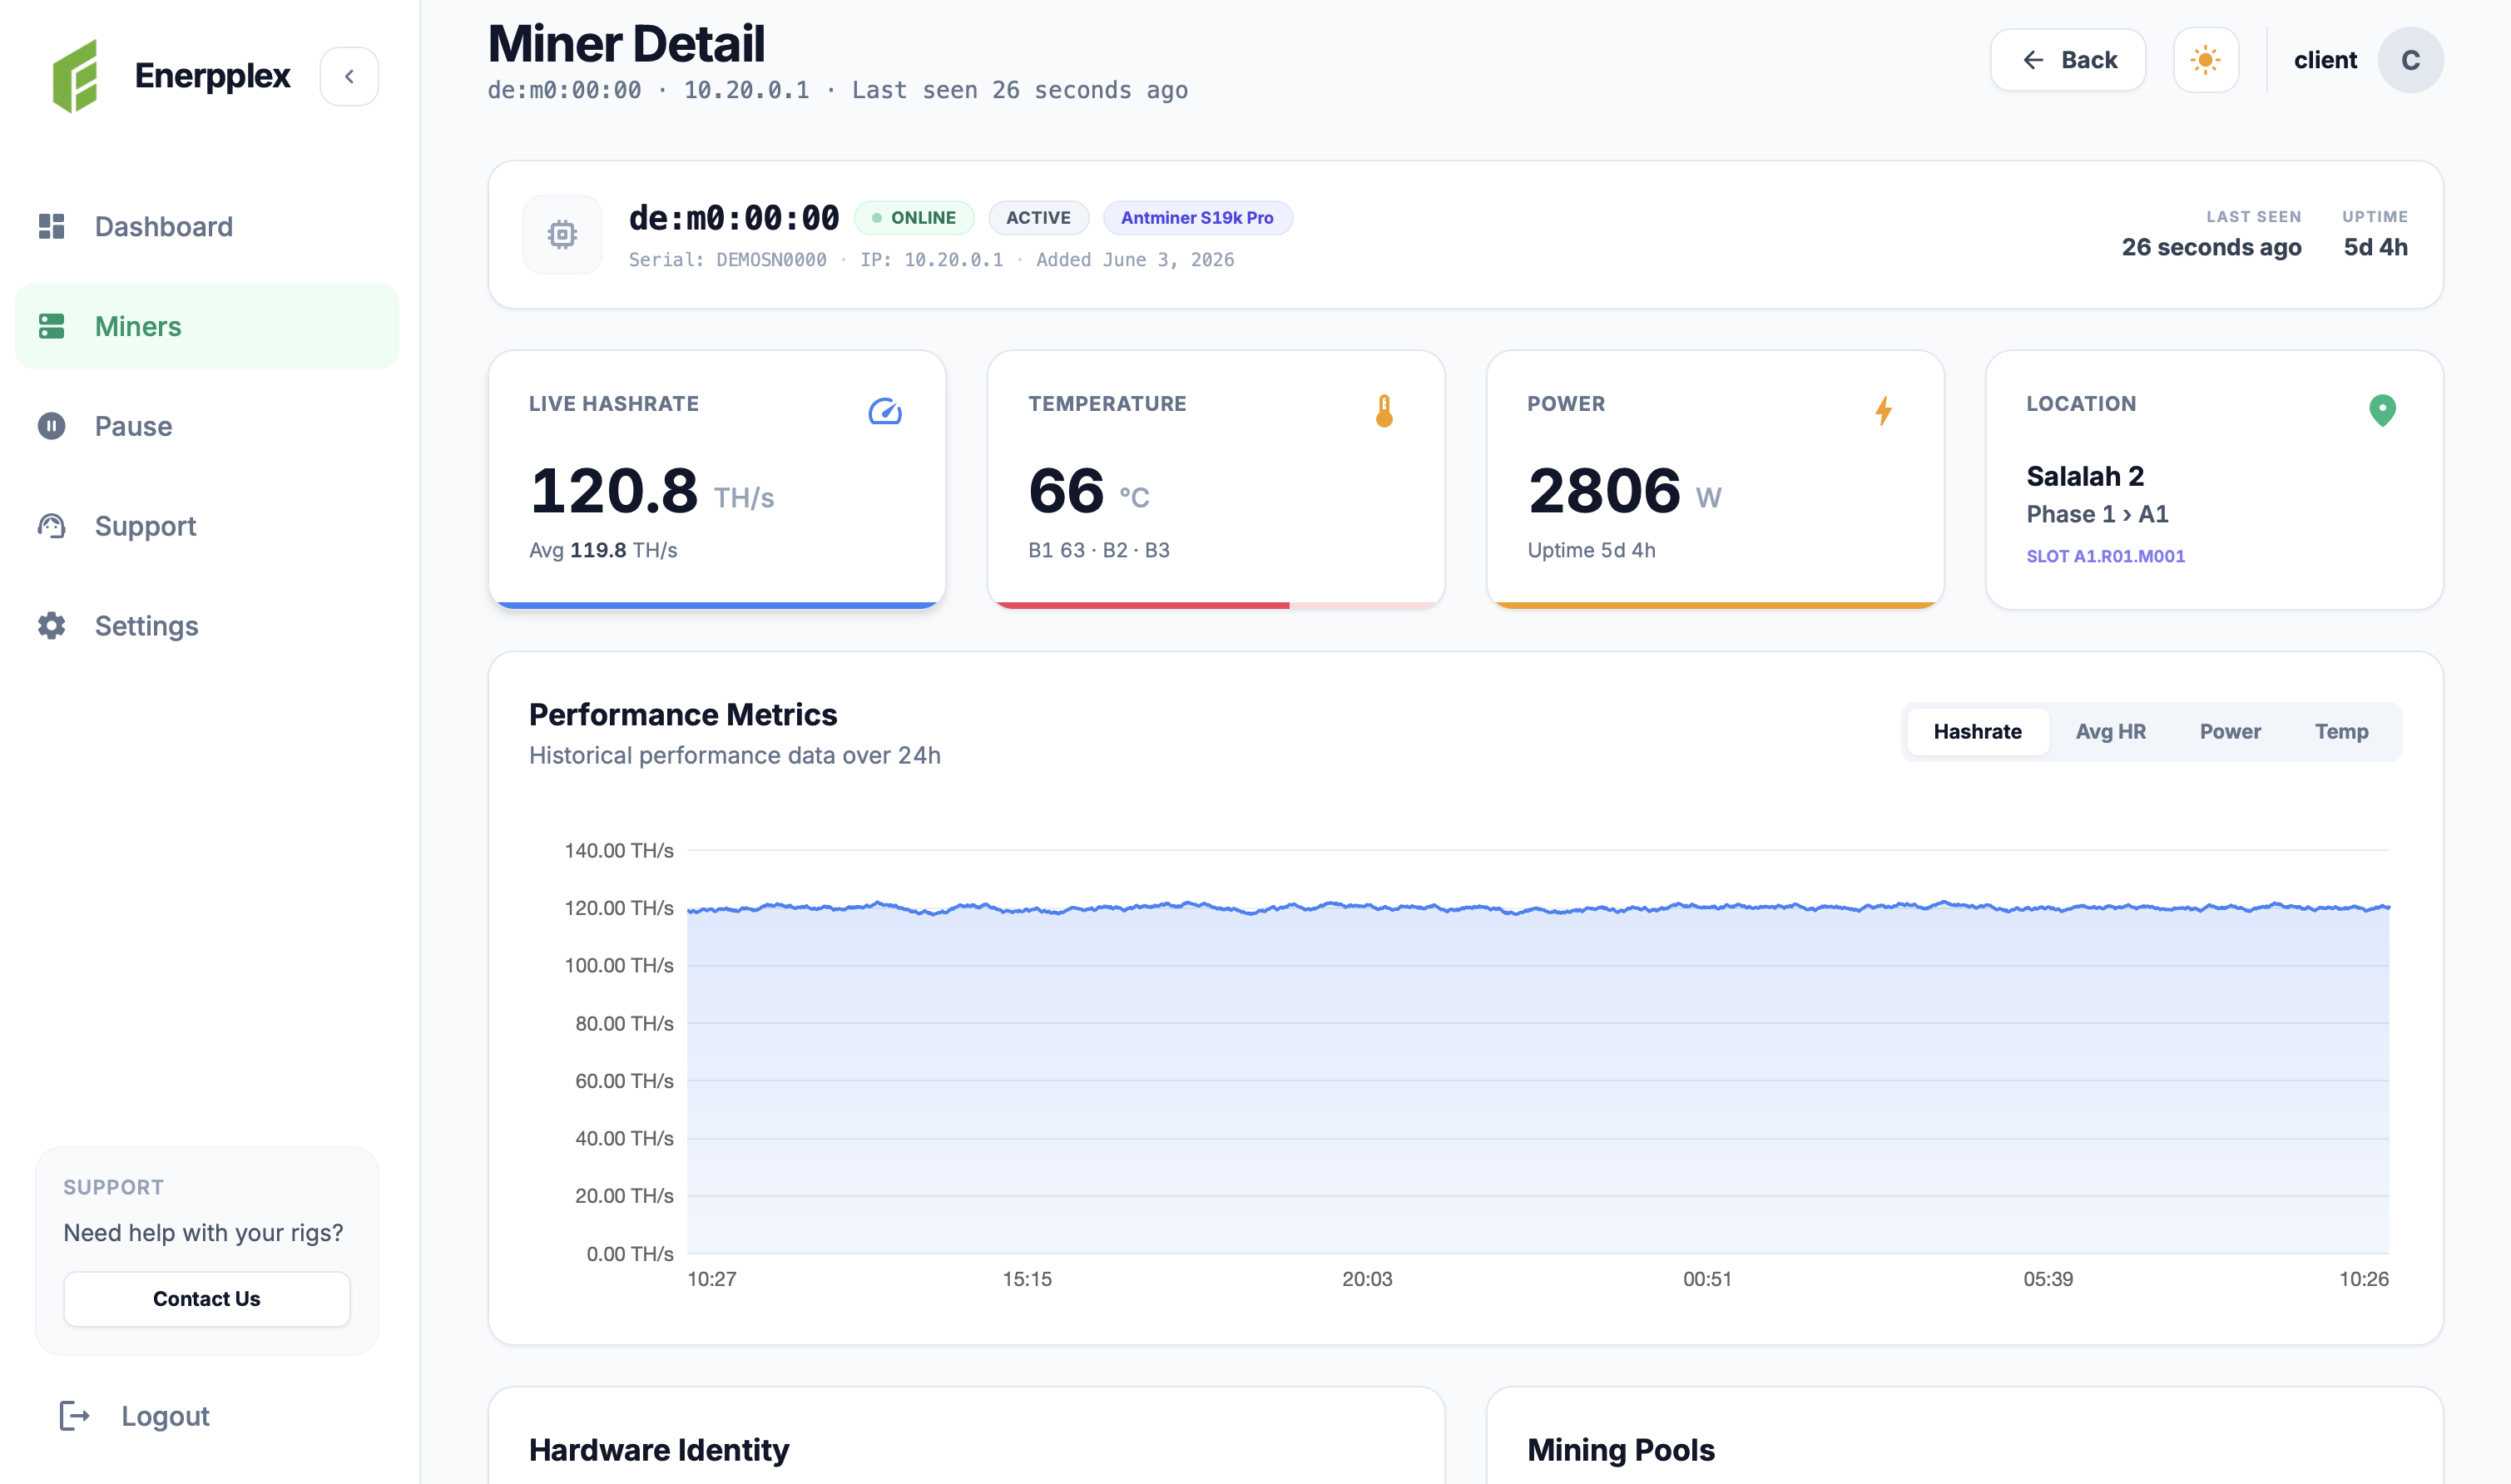Click the Support headset icon
This screenshot has height=1484, width=2511.
point(52,526)
